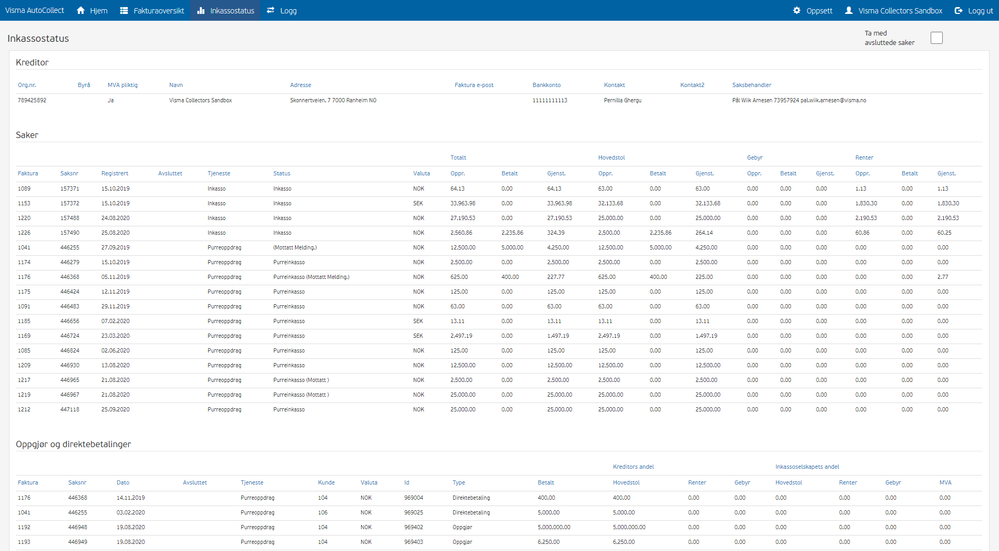Image resolution: width=999 pixels, height=551 pixels.
Task: Open Oppsett via the gear icon
Action: point(798,10)
